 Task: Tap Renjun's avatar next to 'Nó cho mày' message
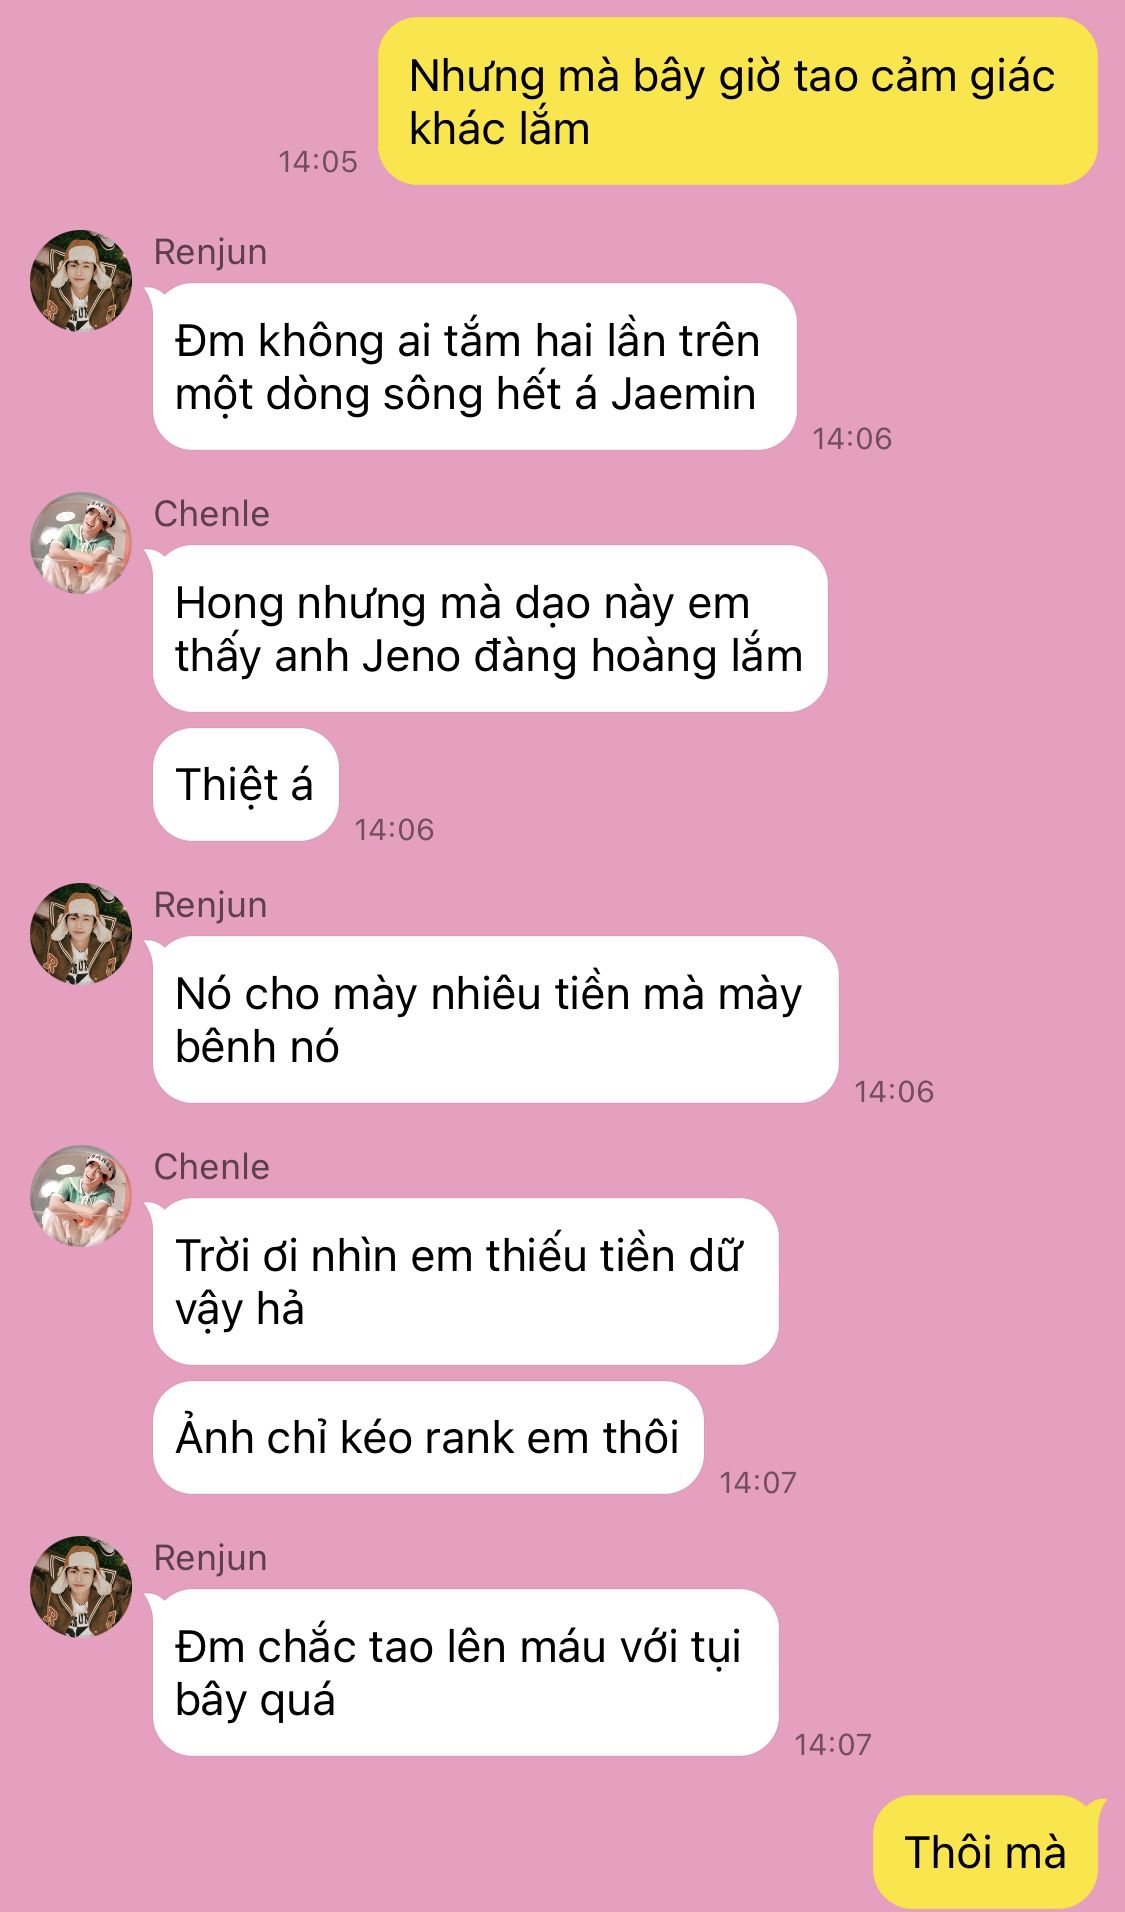pos(81,934)
